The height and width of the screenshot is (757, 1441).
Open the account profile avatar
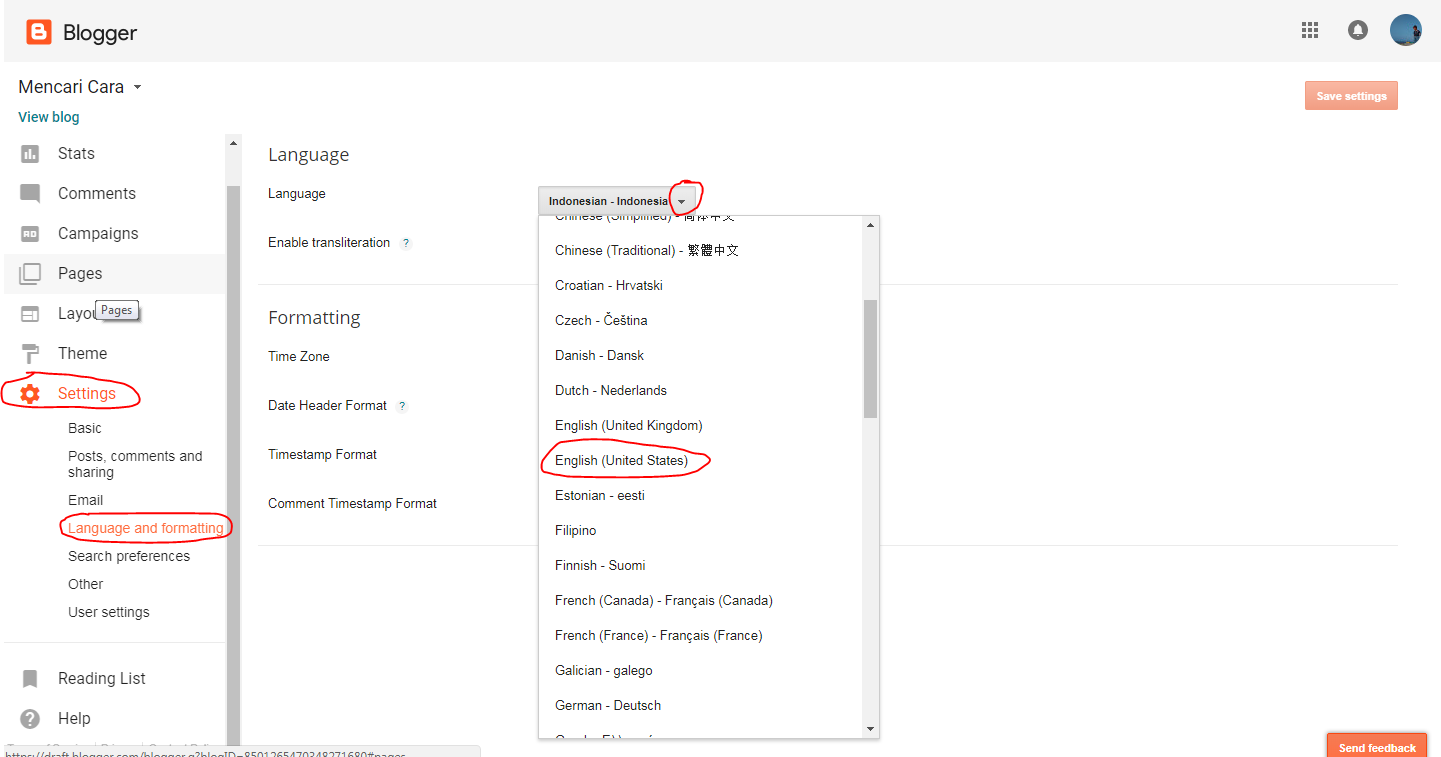(x=1406, y=30)
